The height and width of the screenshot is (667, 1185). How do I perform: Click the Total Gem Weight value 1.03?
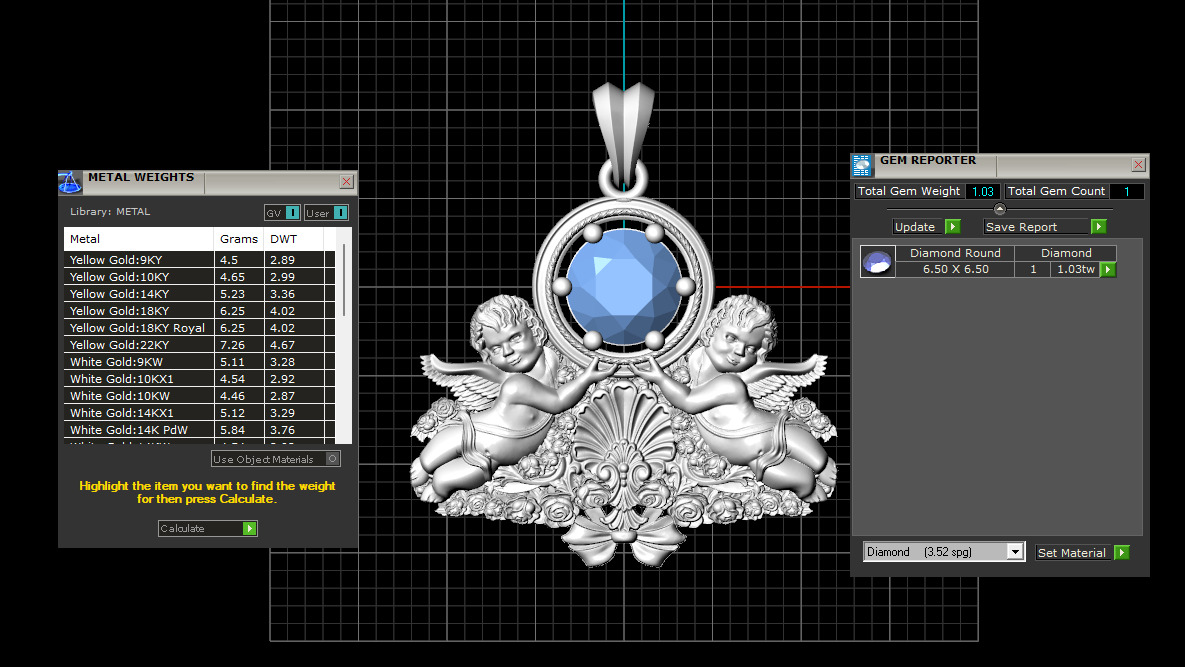(x=982, y=192)
